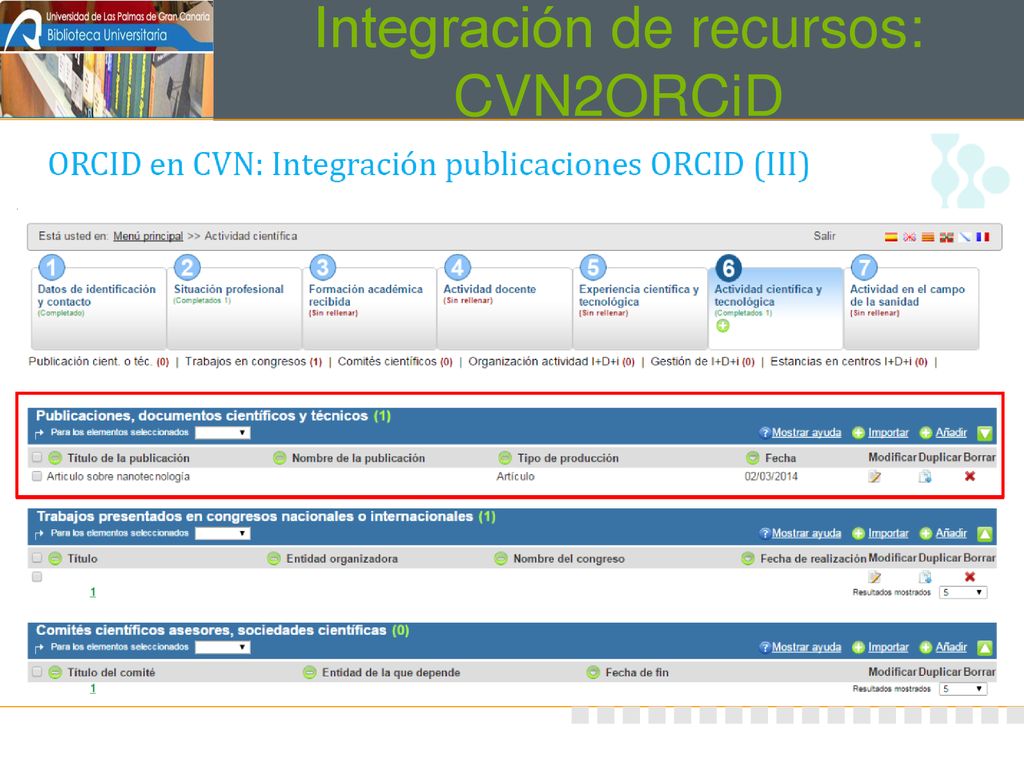Open Situación profesional tab
Image resolution: width=1024 pixels, height=768 pixels.
(234, 308)
